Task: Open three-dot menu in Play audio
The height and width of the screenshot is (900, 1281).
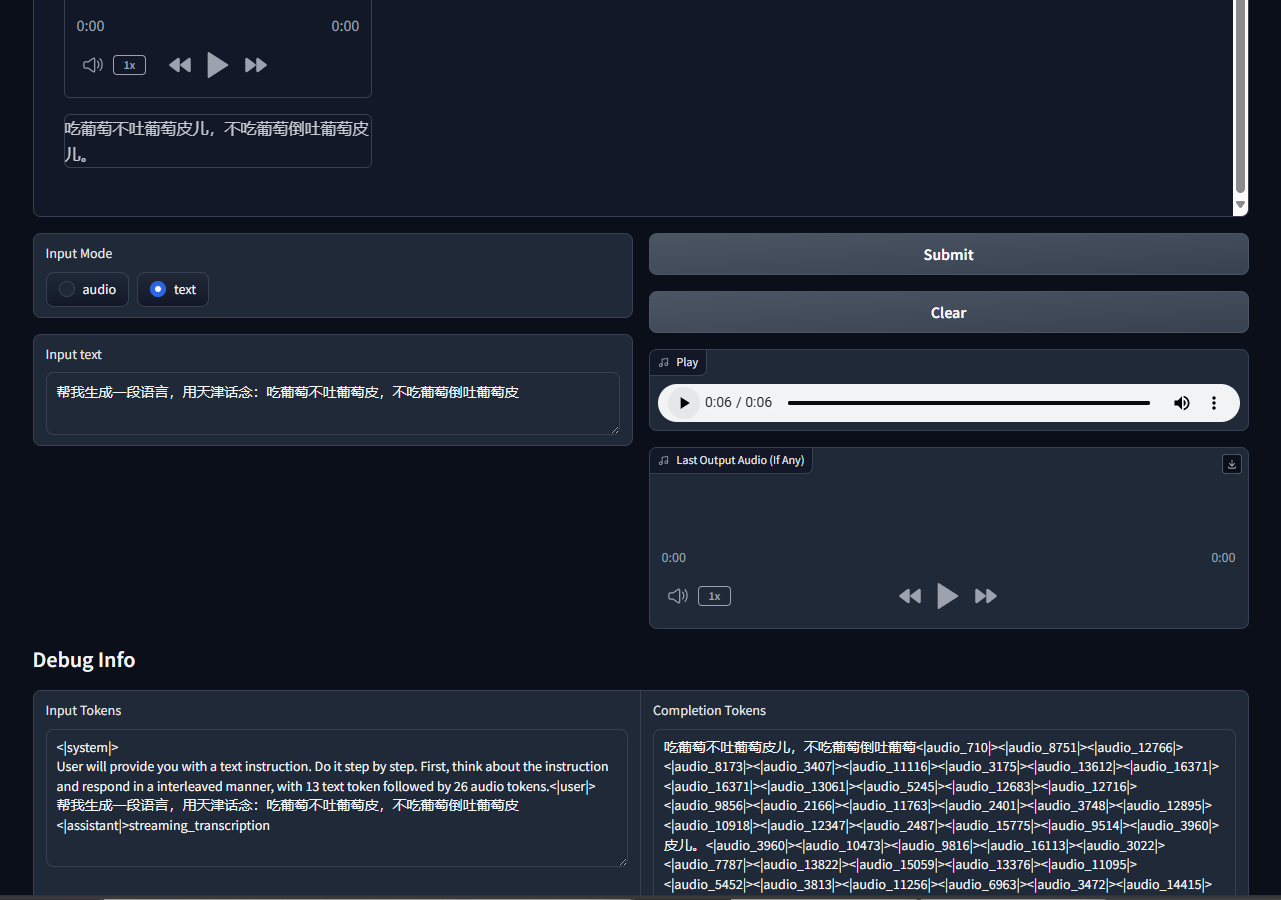Action: 1214,403
